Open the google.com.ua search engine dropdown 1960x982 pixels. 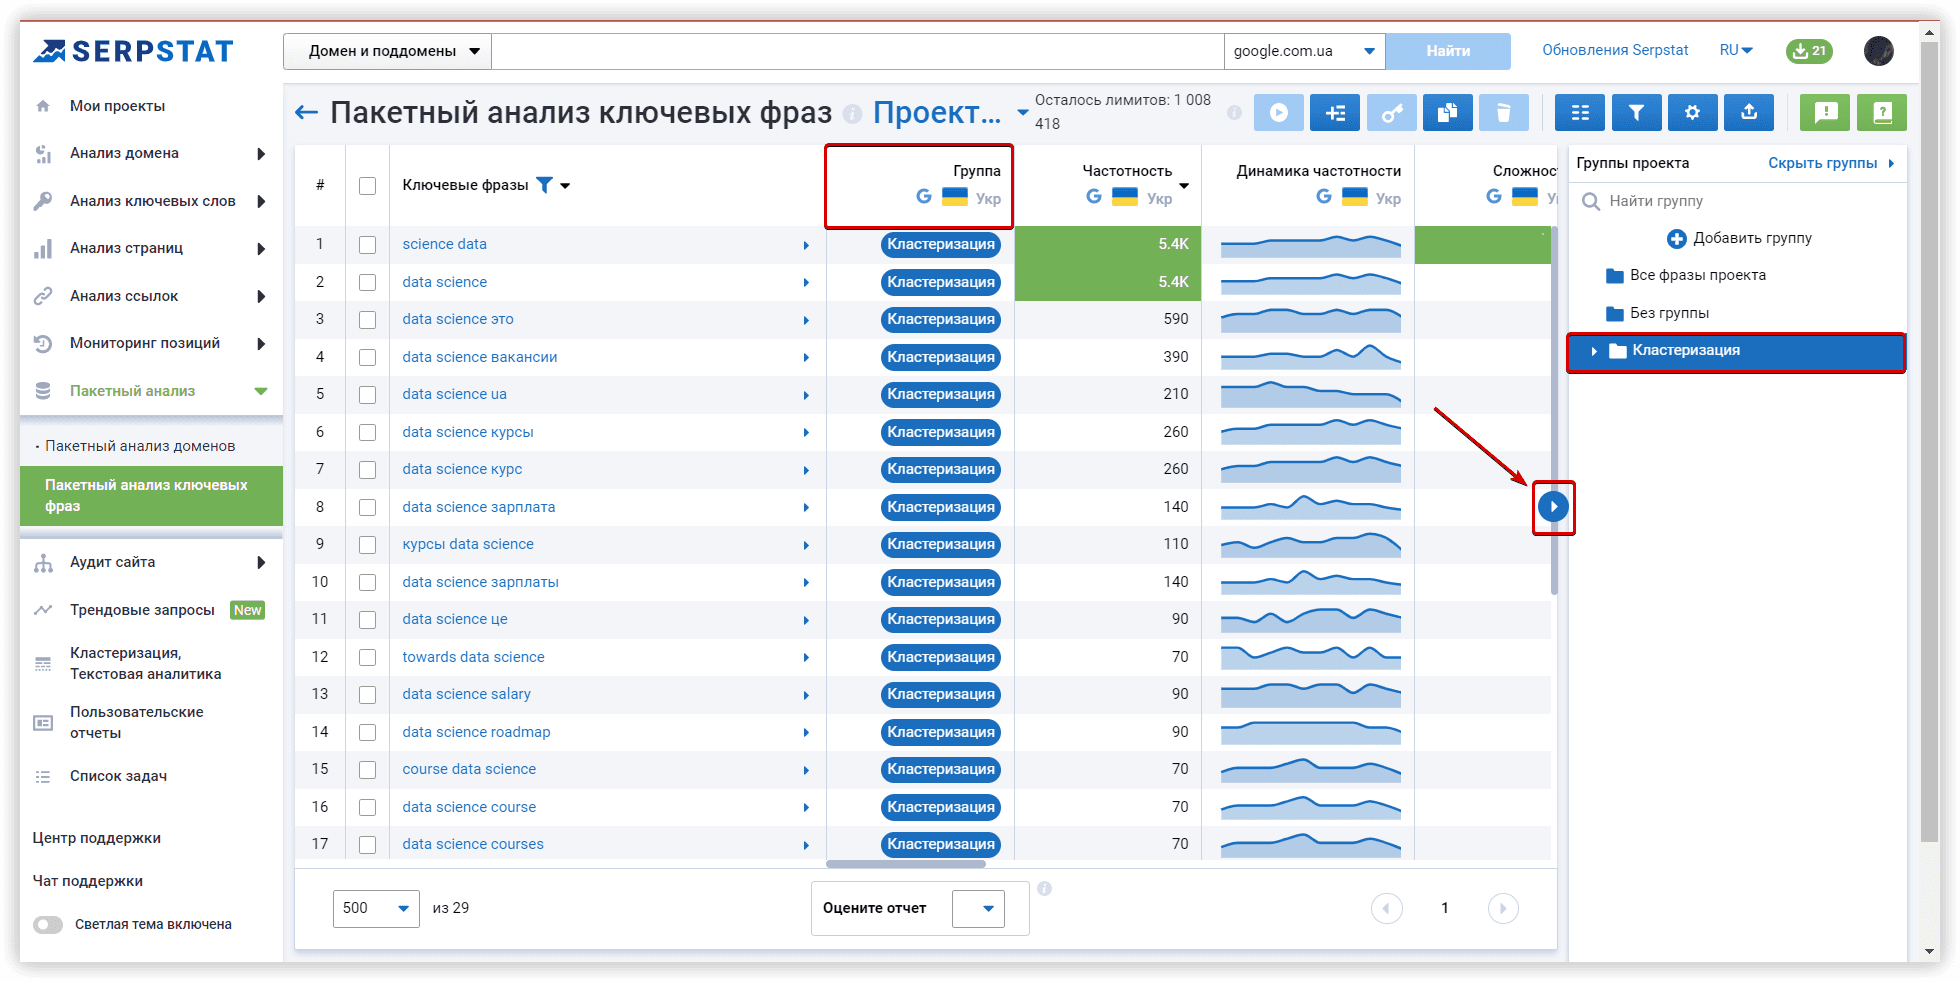click(1303, 51)
